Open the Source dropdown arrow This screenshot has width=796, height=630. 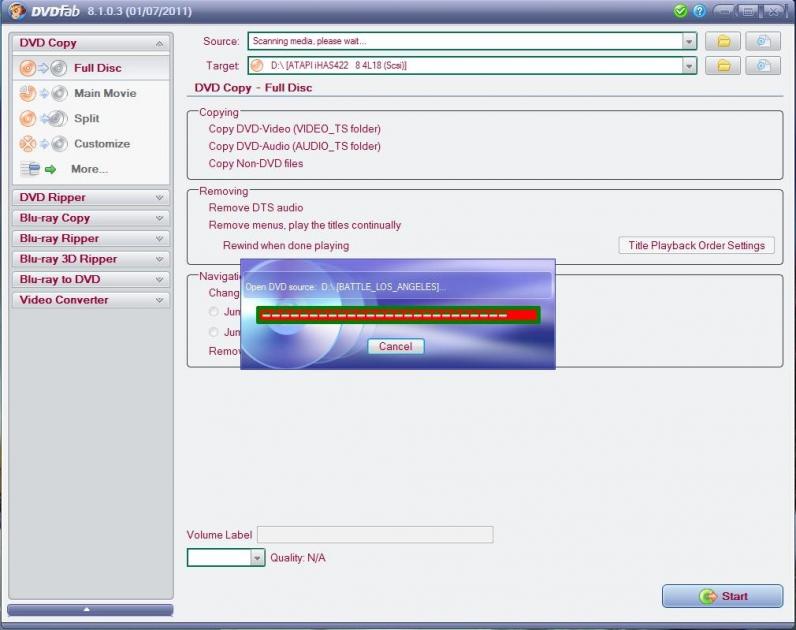pyautogui.click(x=689, y=41)
